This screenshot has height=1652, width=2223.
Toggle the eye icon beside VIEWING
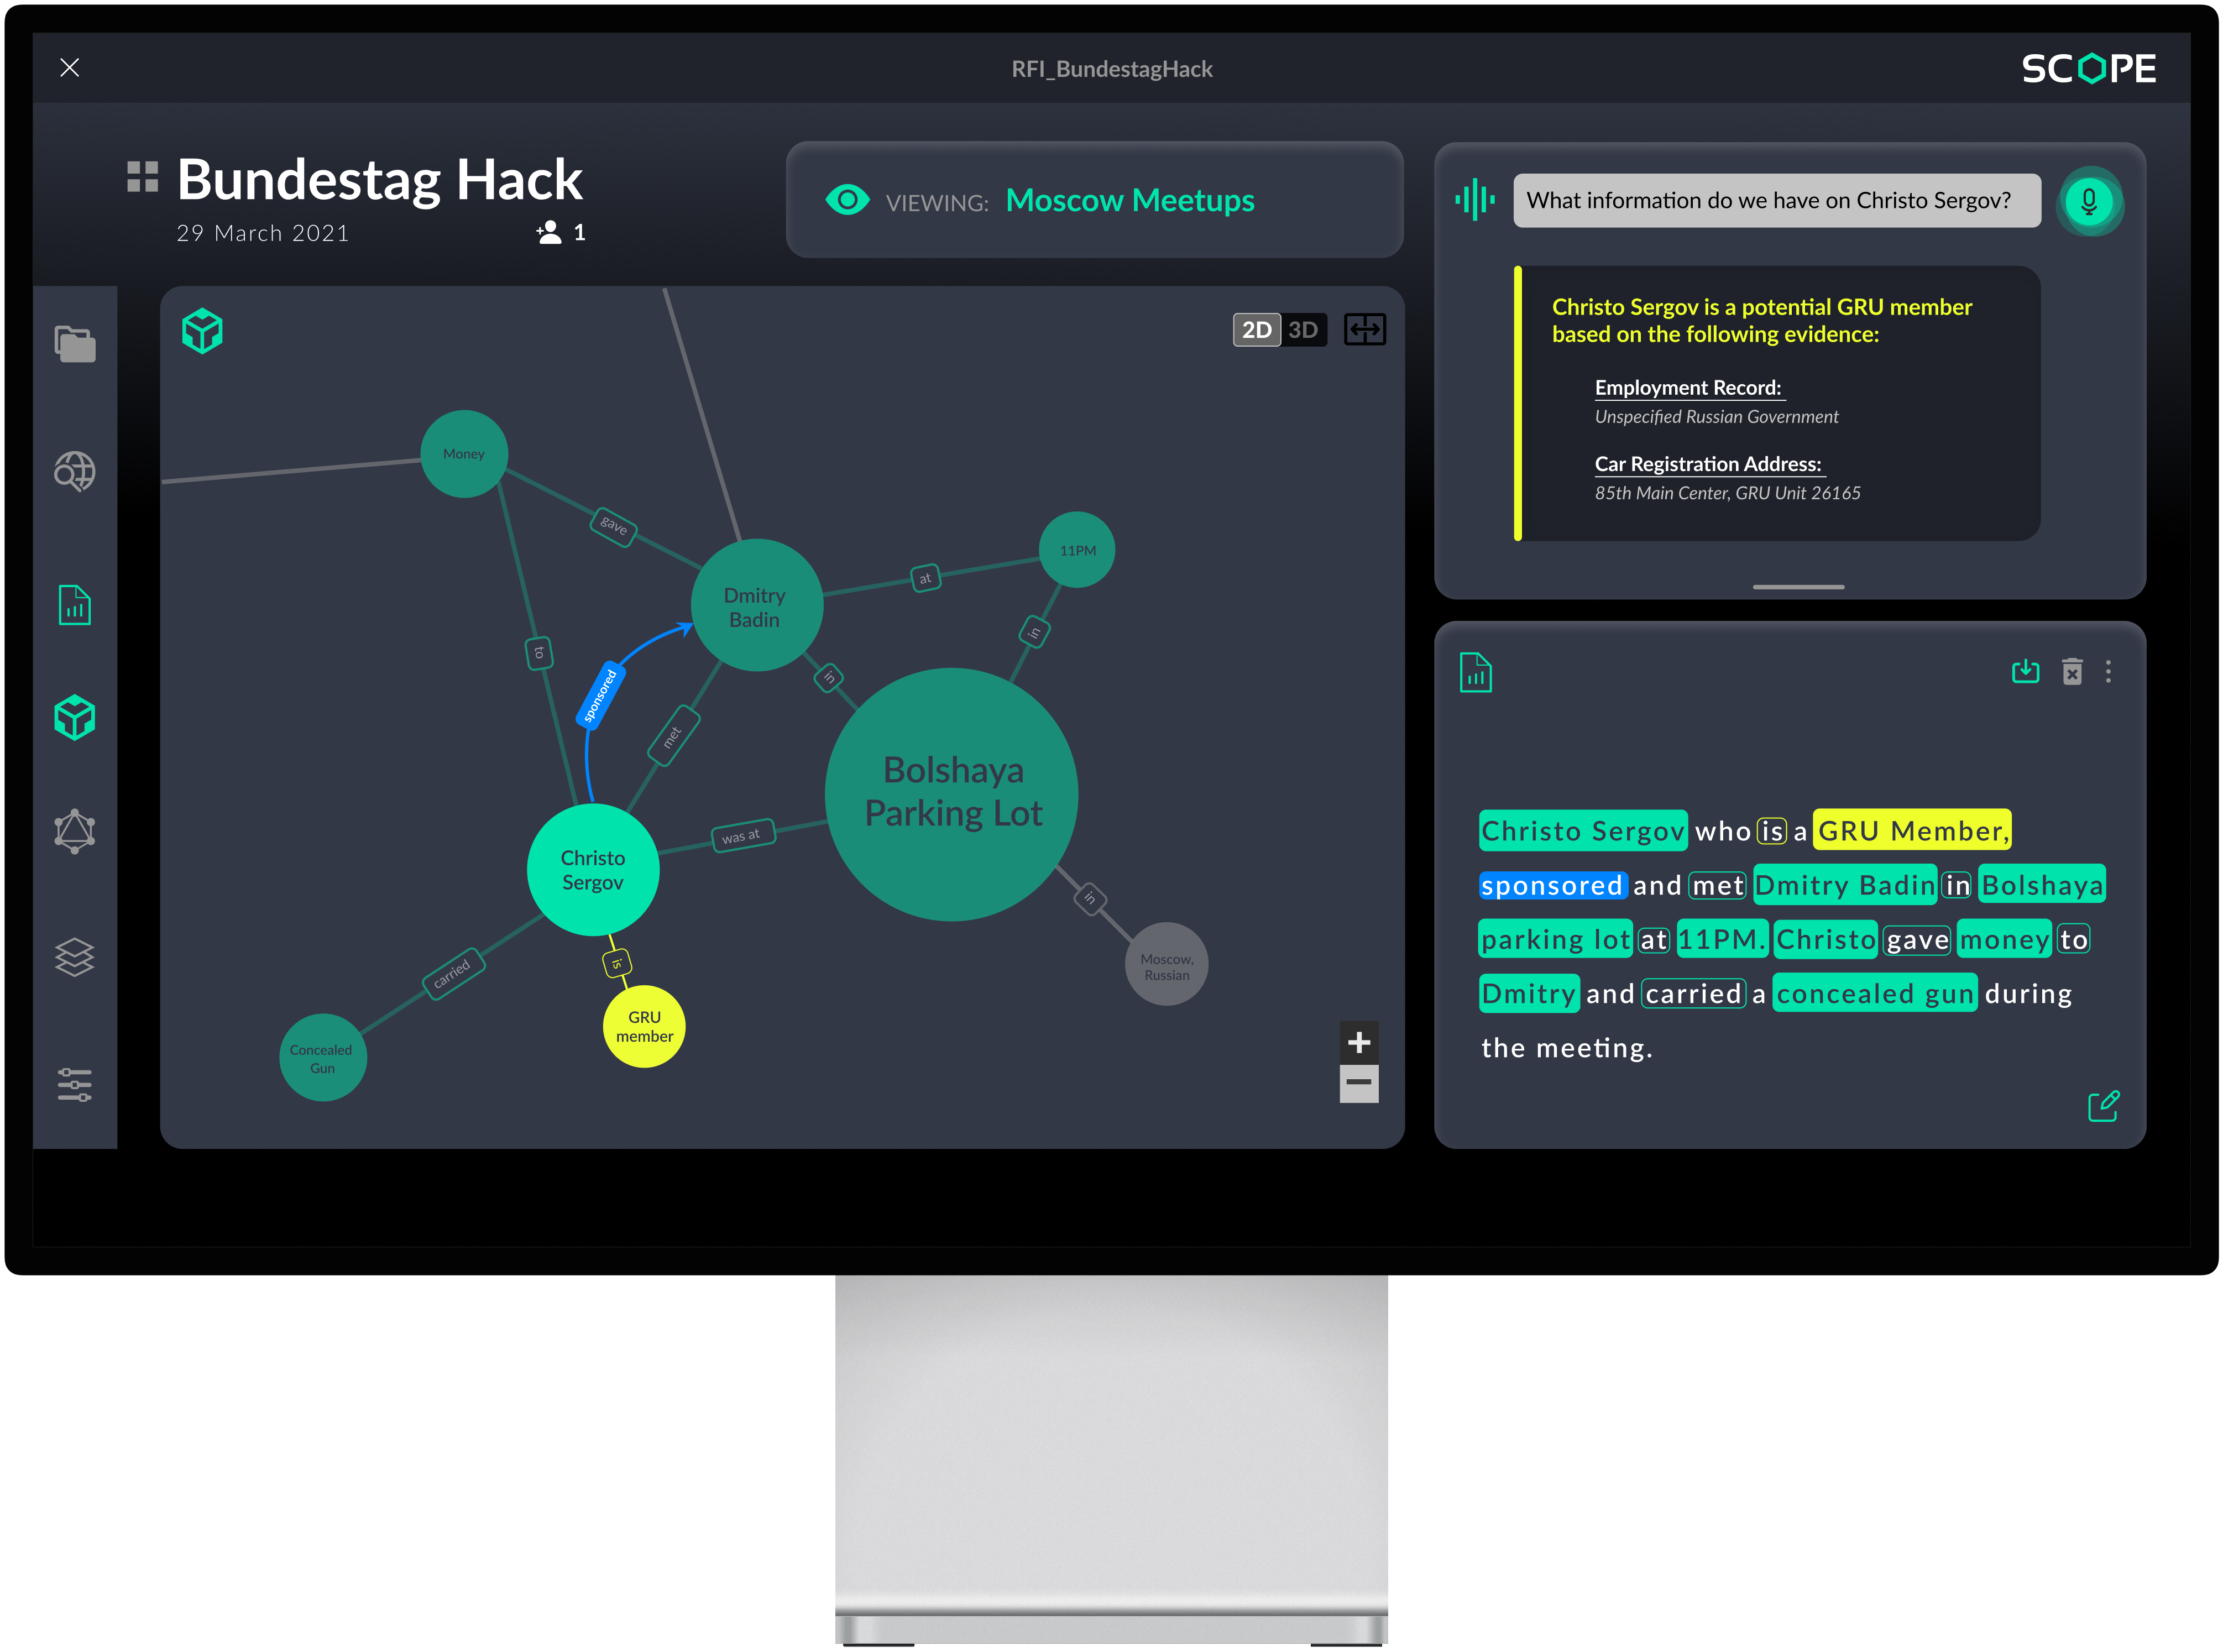847,200
